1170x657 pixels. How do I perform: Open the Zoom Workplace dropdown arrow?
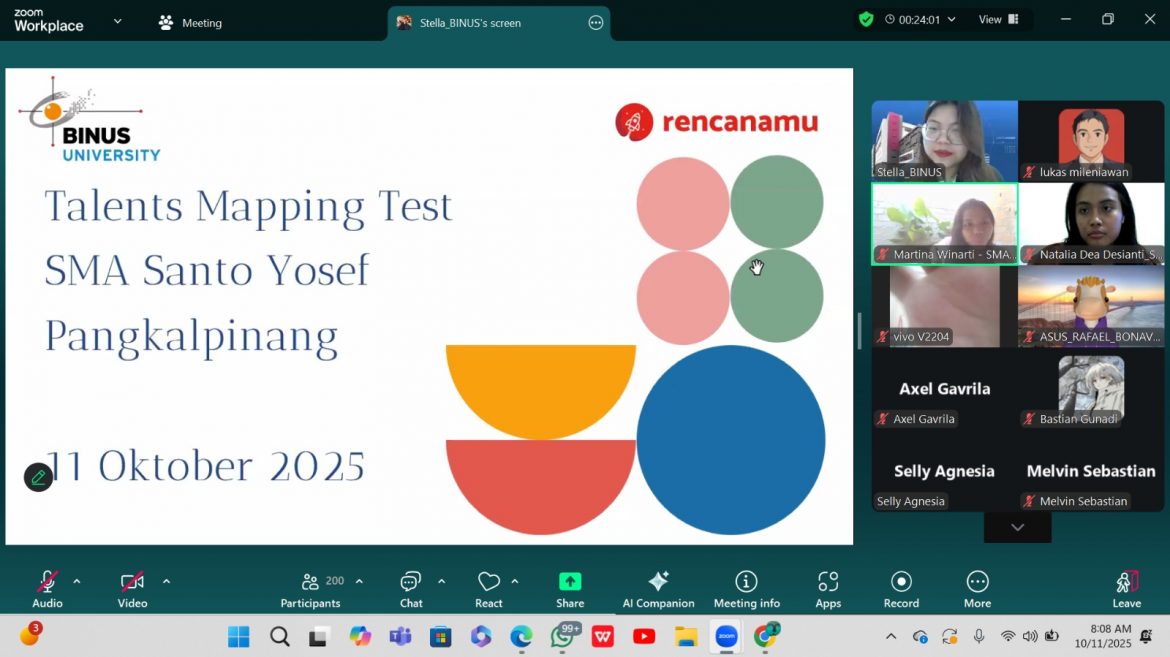[118, 21]
